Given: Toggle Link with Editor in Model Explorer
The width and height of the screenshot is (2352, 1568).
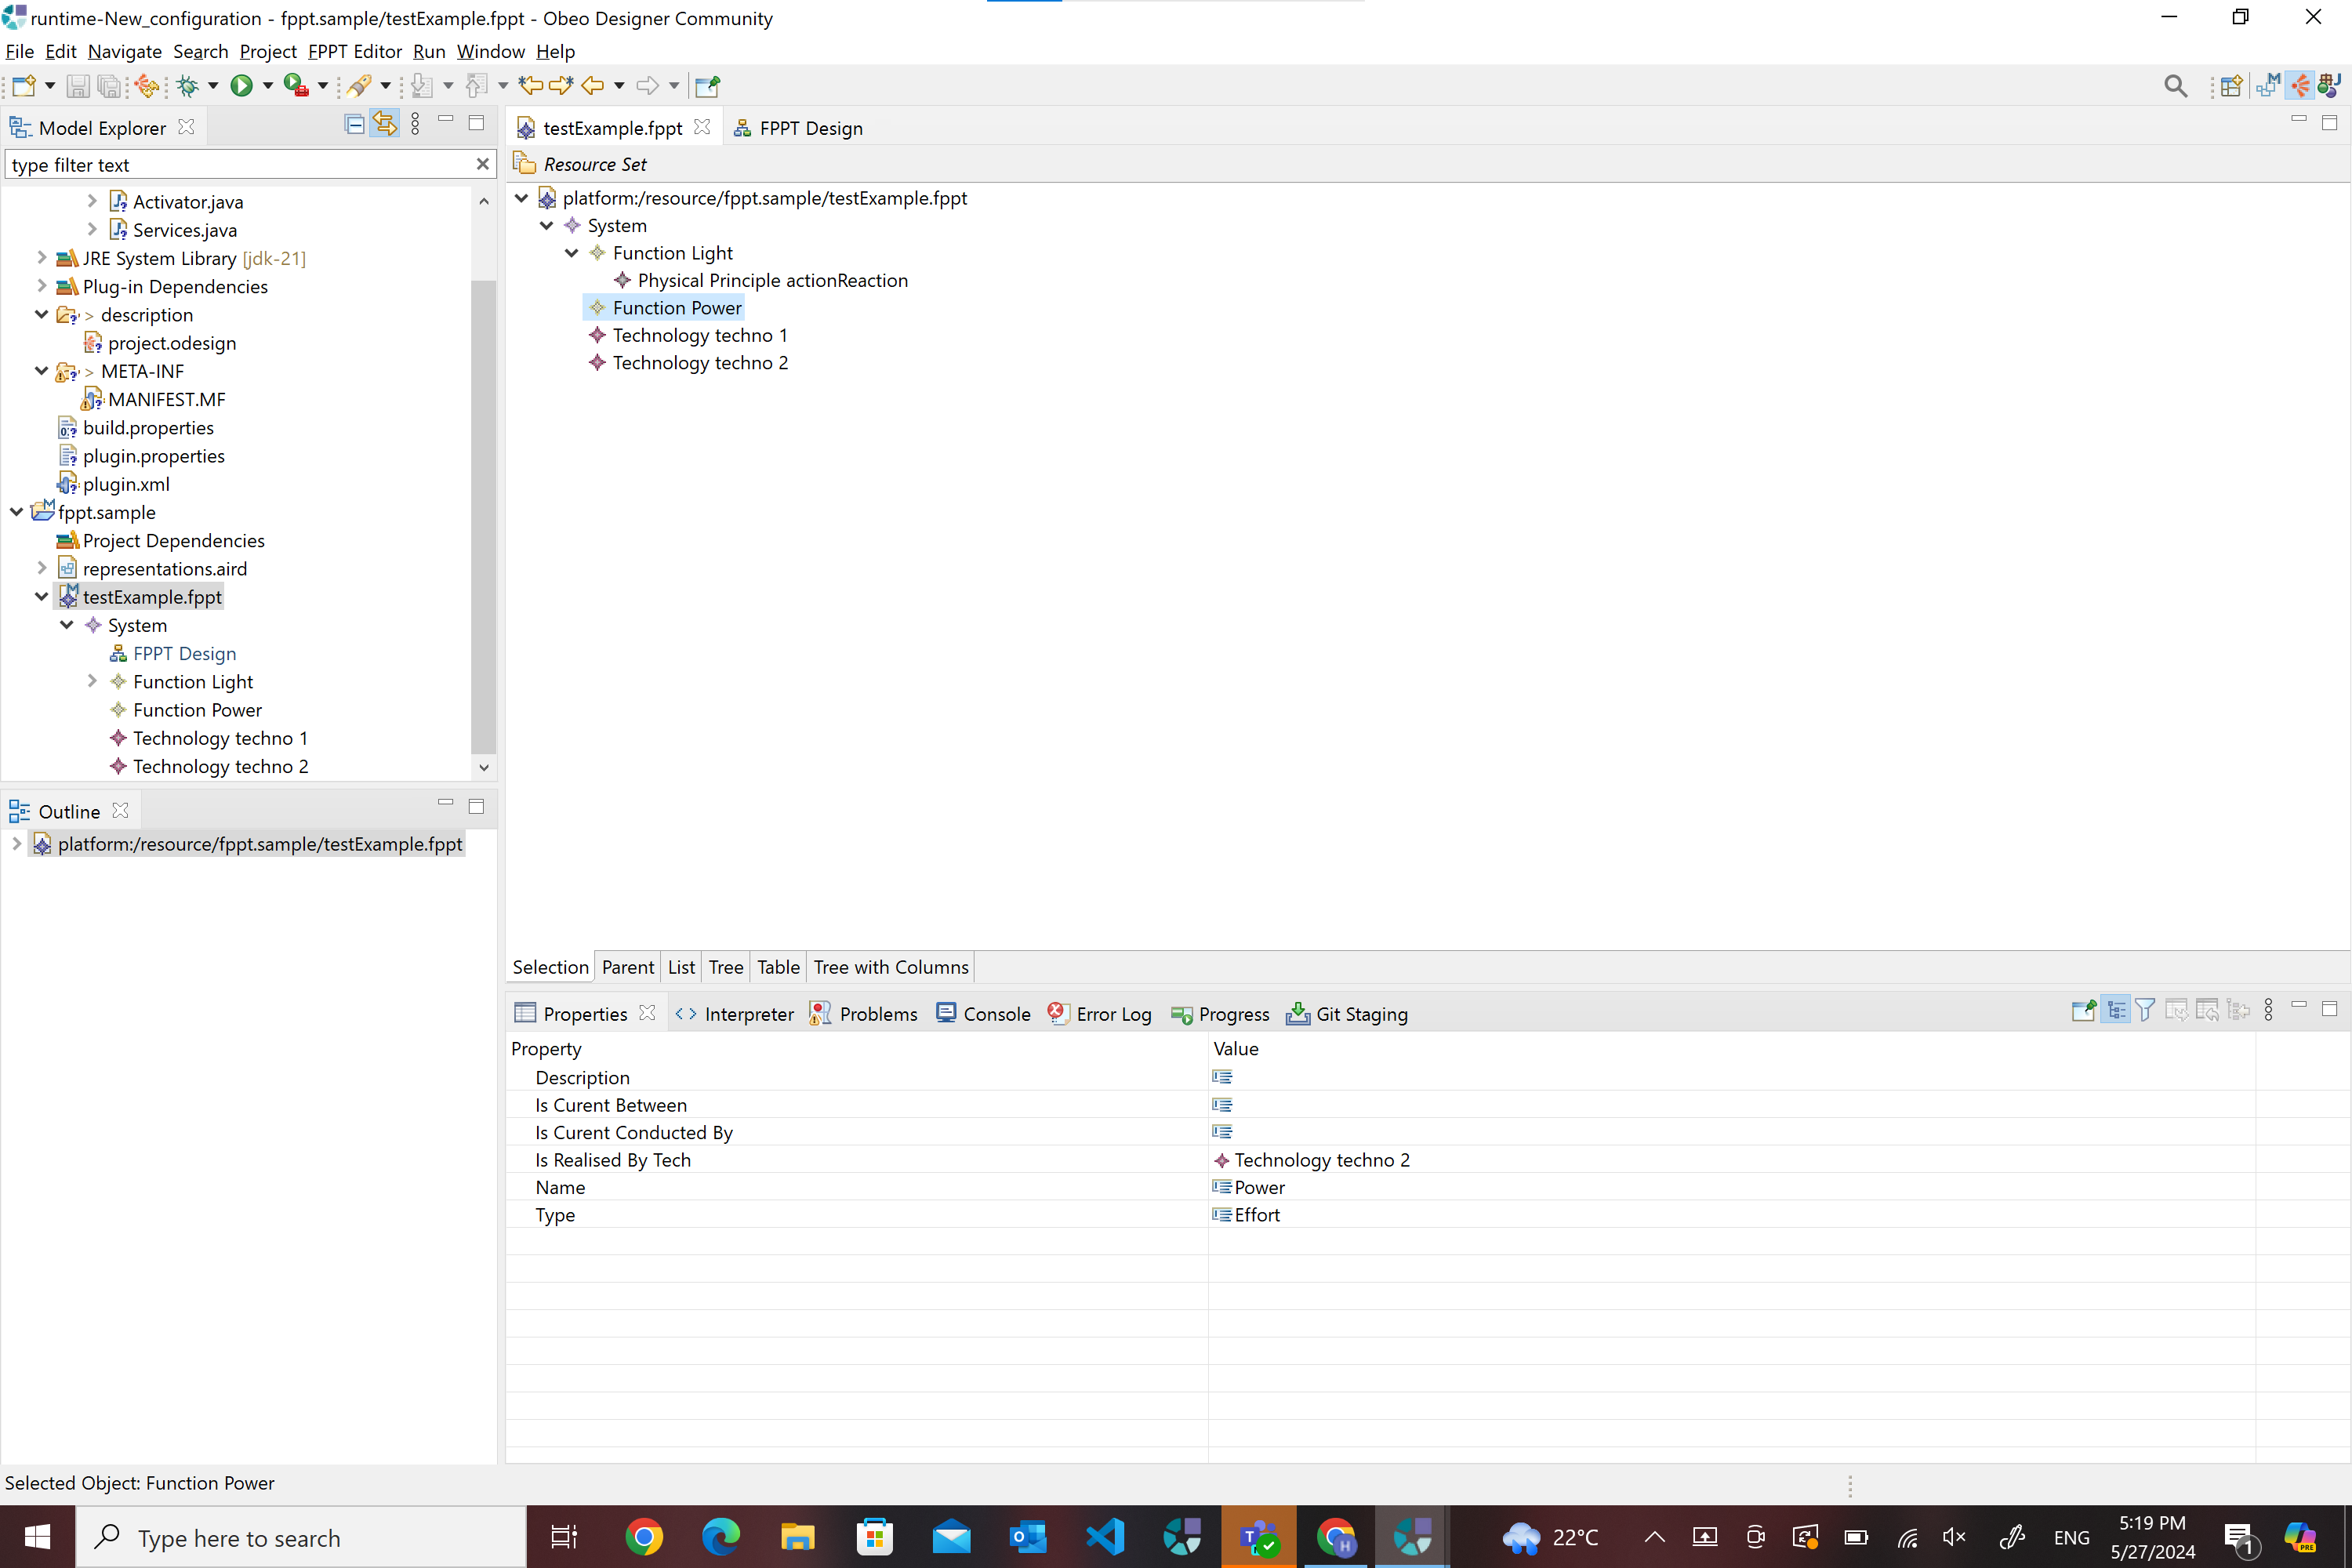Looking at the screenshot, I should (x=385, y=124).
